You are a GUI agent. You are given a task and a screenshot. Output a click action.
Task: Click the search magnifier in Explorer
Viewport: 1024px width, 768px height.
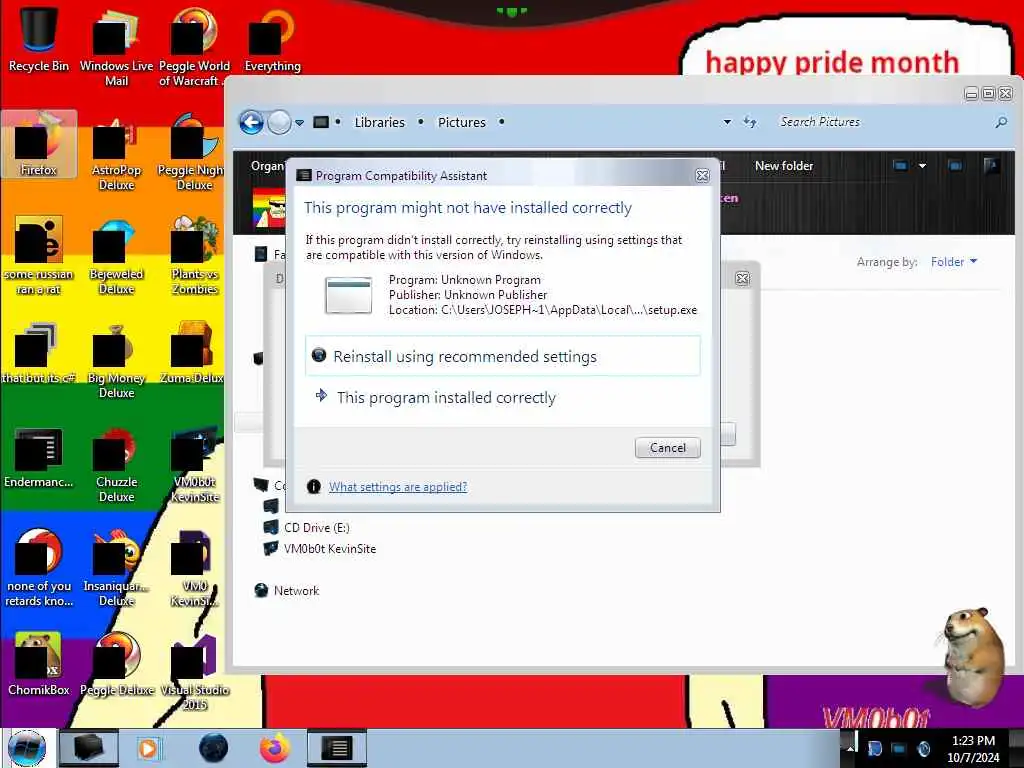pyautogui.click(x=1000, y=122)
